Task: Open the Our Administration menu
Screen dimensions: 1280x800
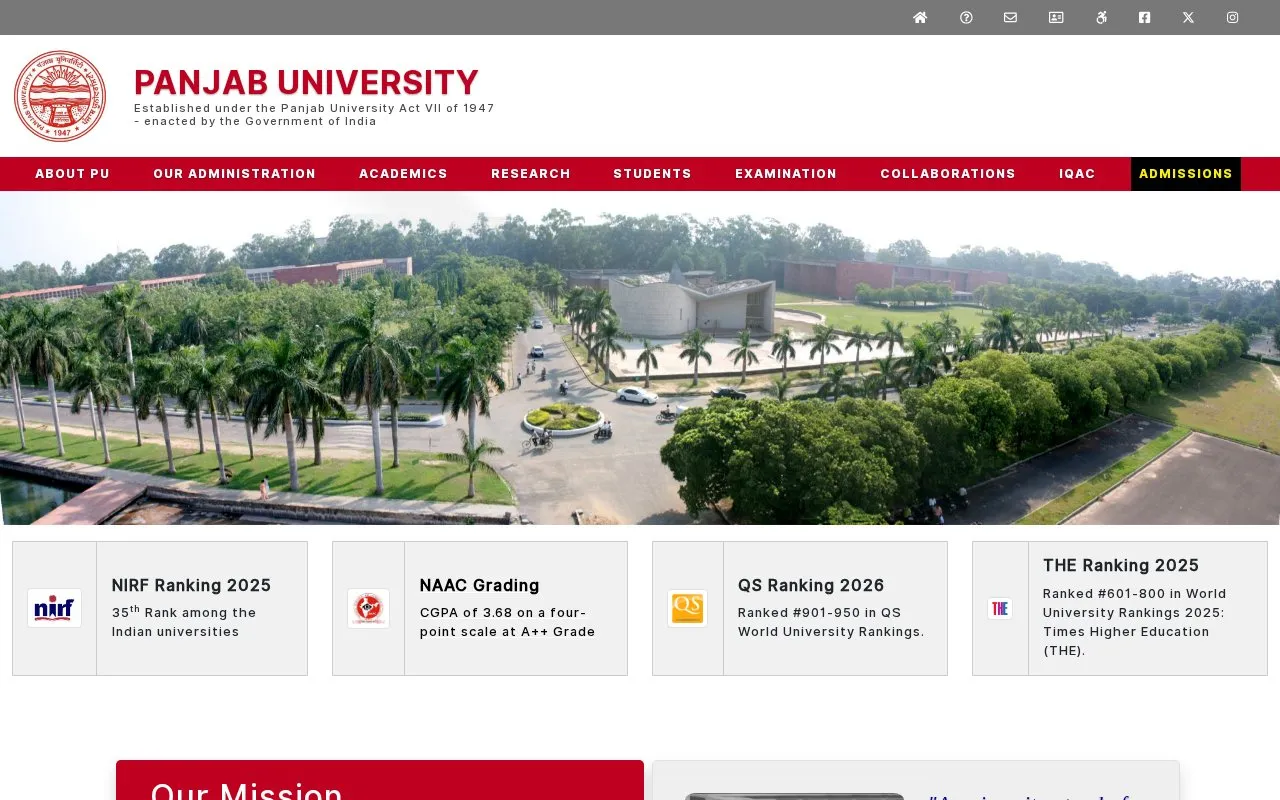Action: click(x=235, y=174)
